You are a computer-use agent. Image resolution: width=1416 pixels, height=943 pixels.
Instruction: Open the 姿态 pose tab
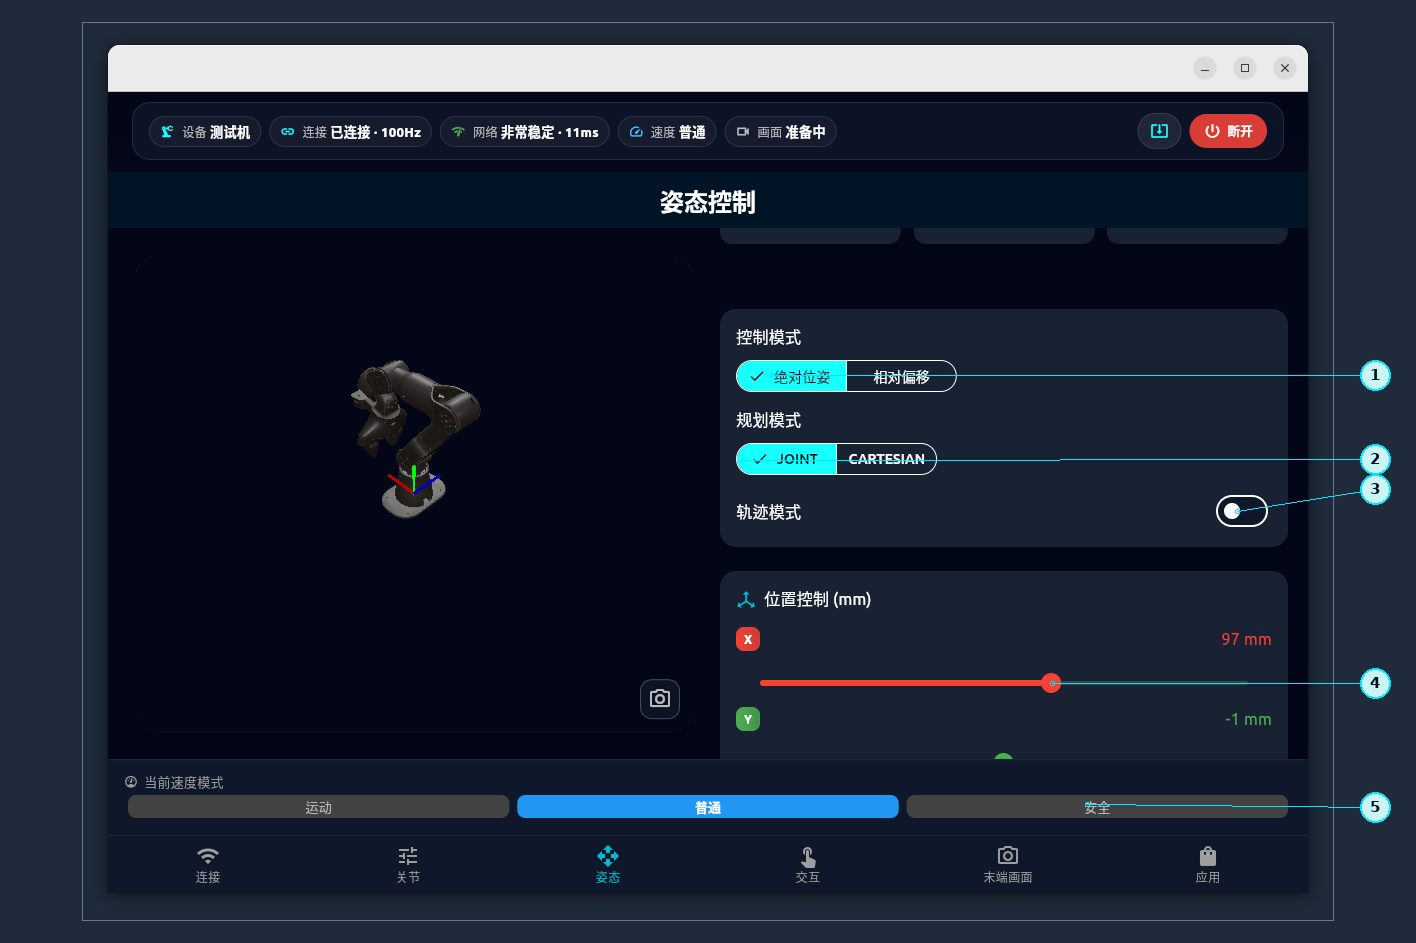(608, 865)
